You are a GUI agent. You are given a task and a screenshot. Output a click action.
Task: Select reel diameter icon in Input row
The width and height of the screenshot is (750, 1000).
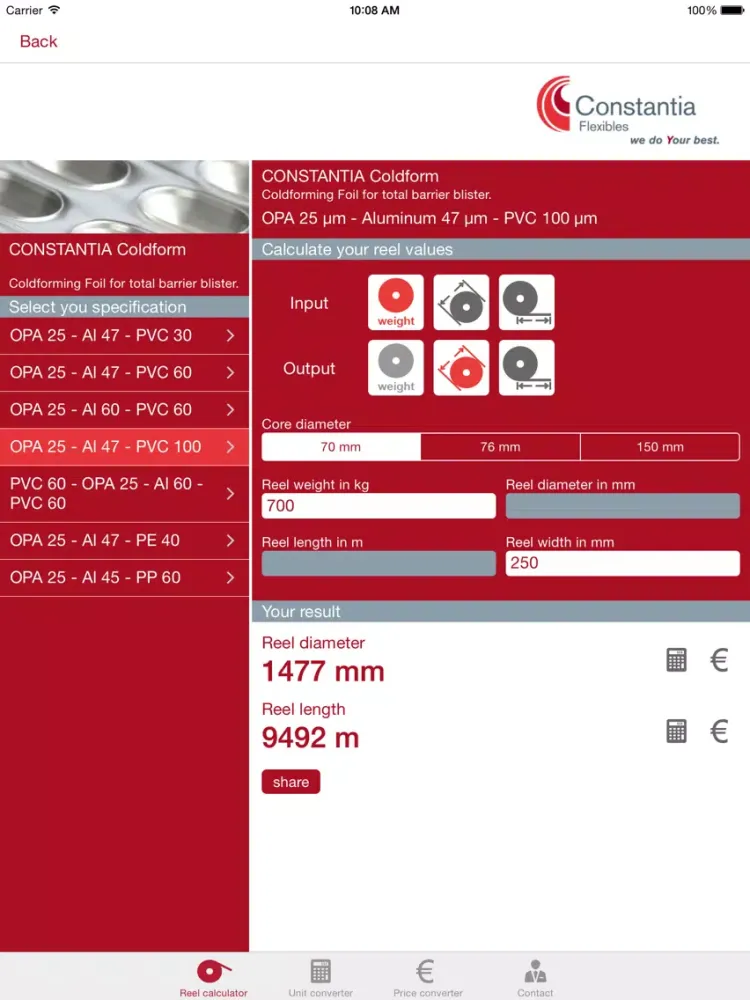coord(461,302)
